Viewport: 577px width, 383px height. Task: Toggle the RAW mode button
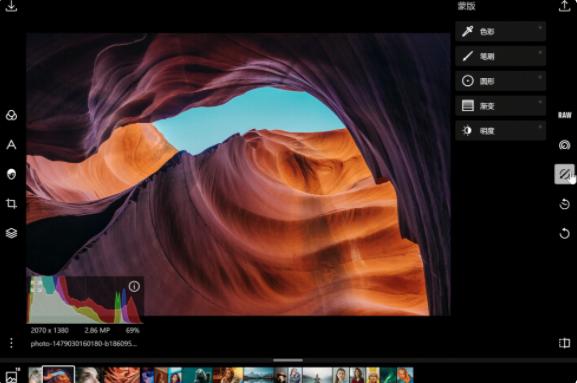click(x=564, y=115)
